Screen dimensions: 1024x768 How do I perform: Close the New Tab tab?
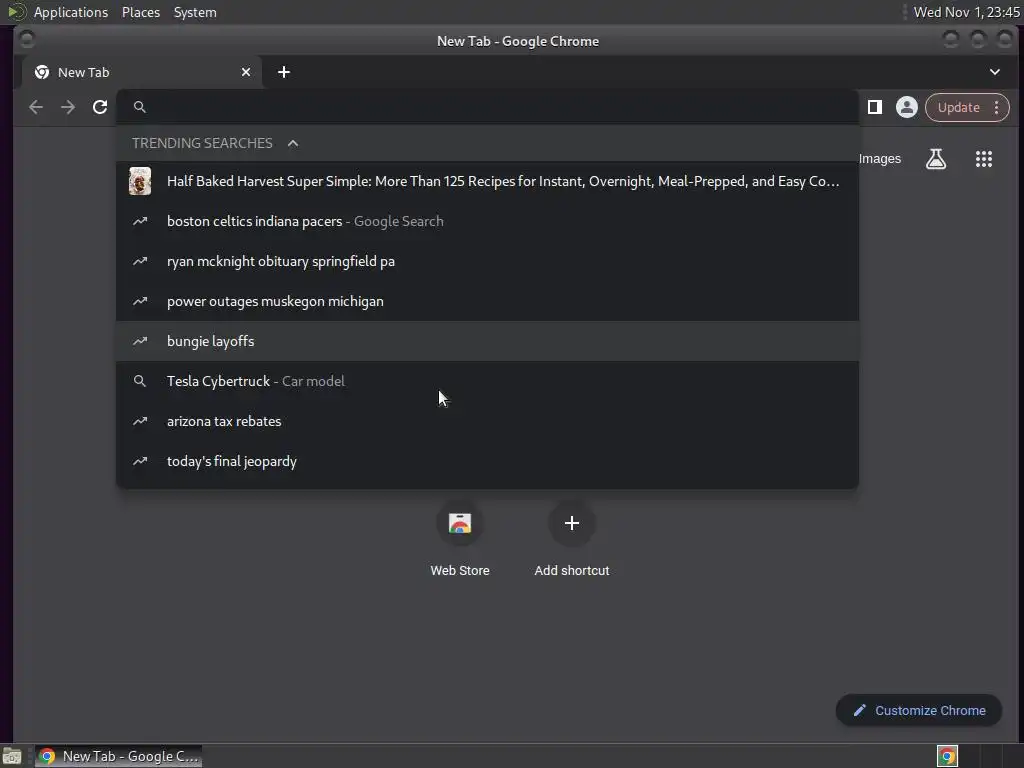[246, 72]
